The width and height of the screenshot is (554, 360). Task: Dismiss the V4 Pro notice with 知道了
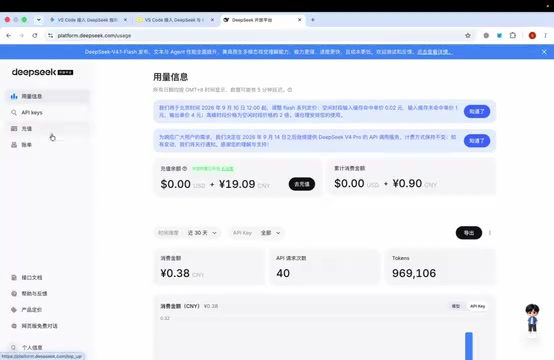(x=477, y=141)
